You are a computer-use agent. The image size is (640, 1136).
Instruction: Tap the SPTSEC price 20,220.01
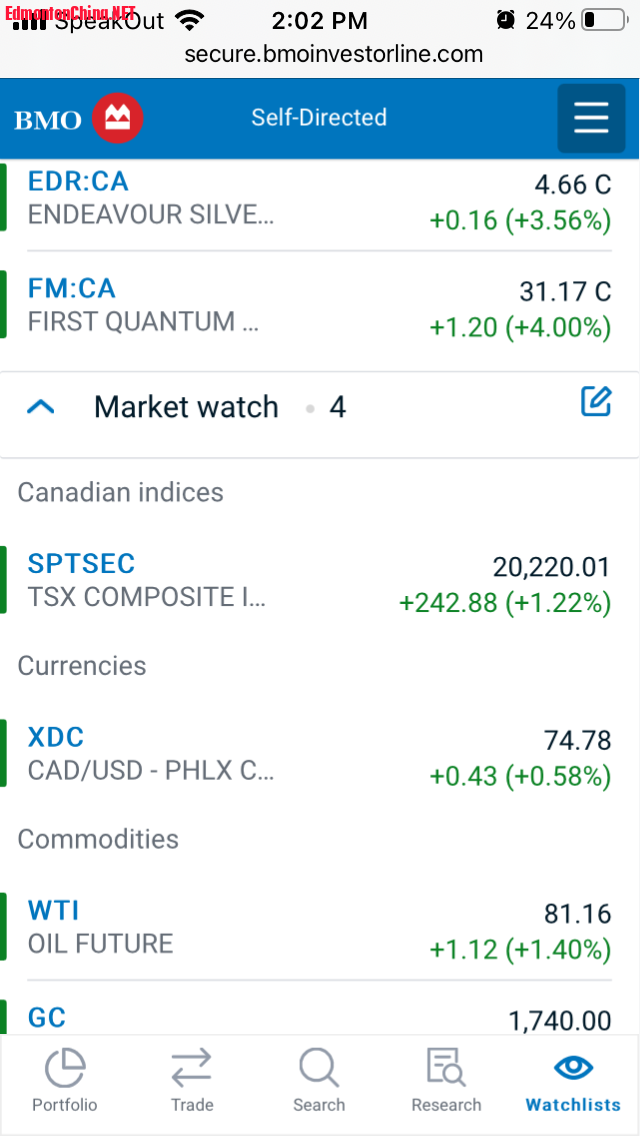[x=551, y=567]
